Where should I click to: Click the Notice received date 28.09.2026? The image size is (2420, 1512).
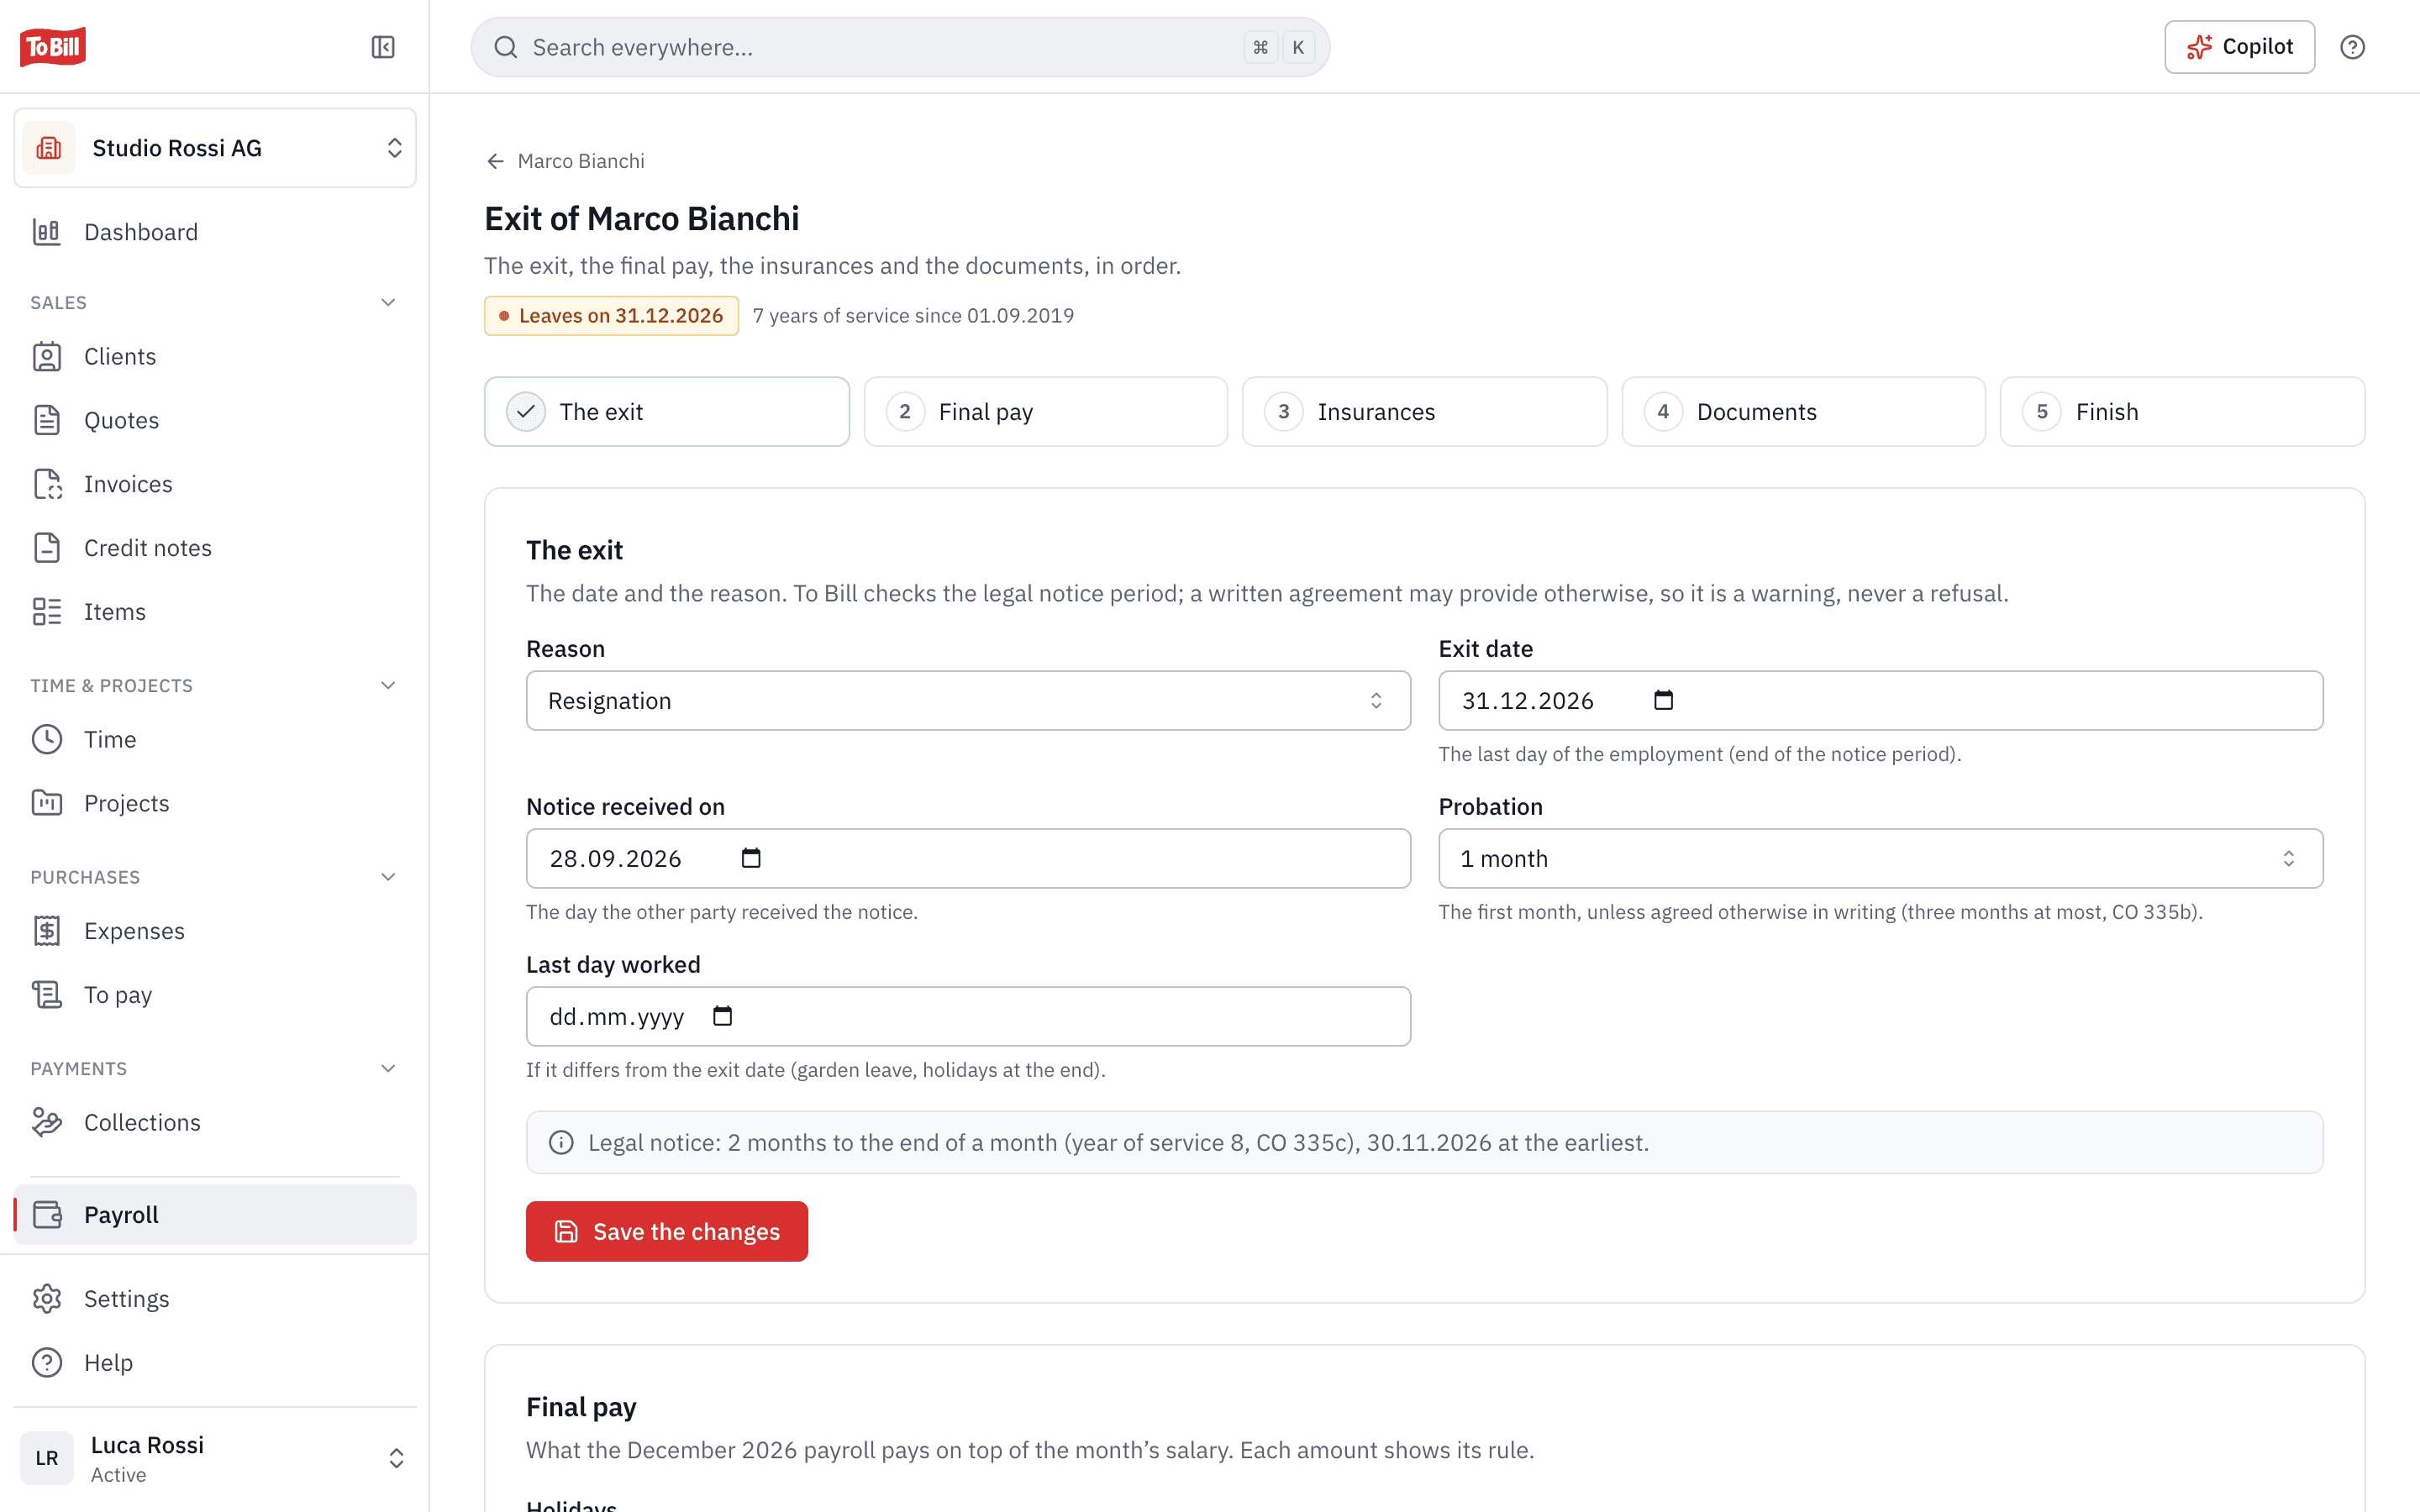tap(968, 858)
